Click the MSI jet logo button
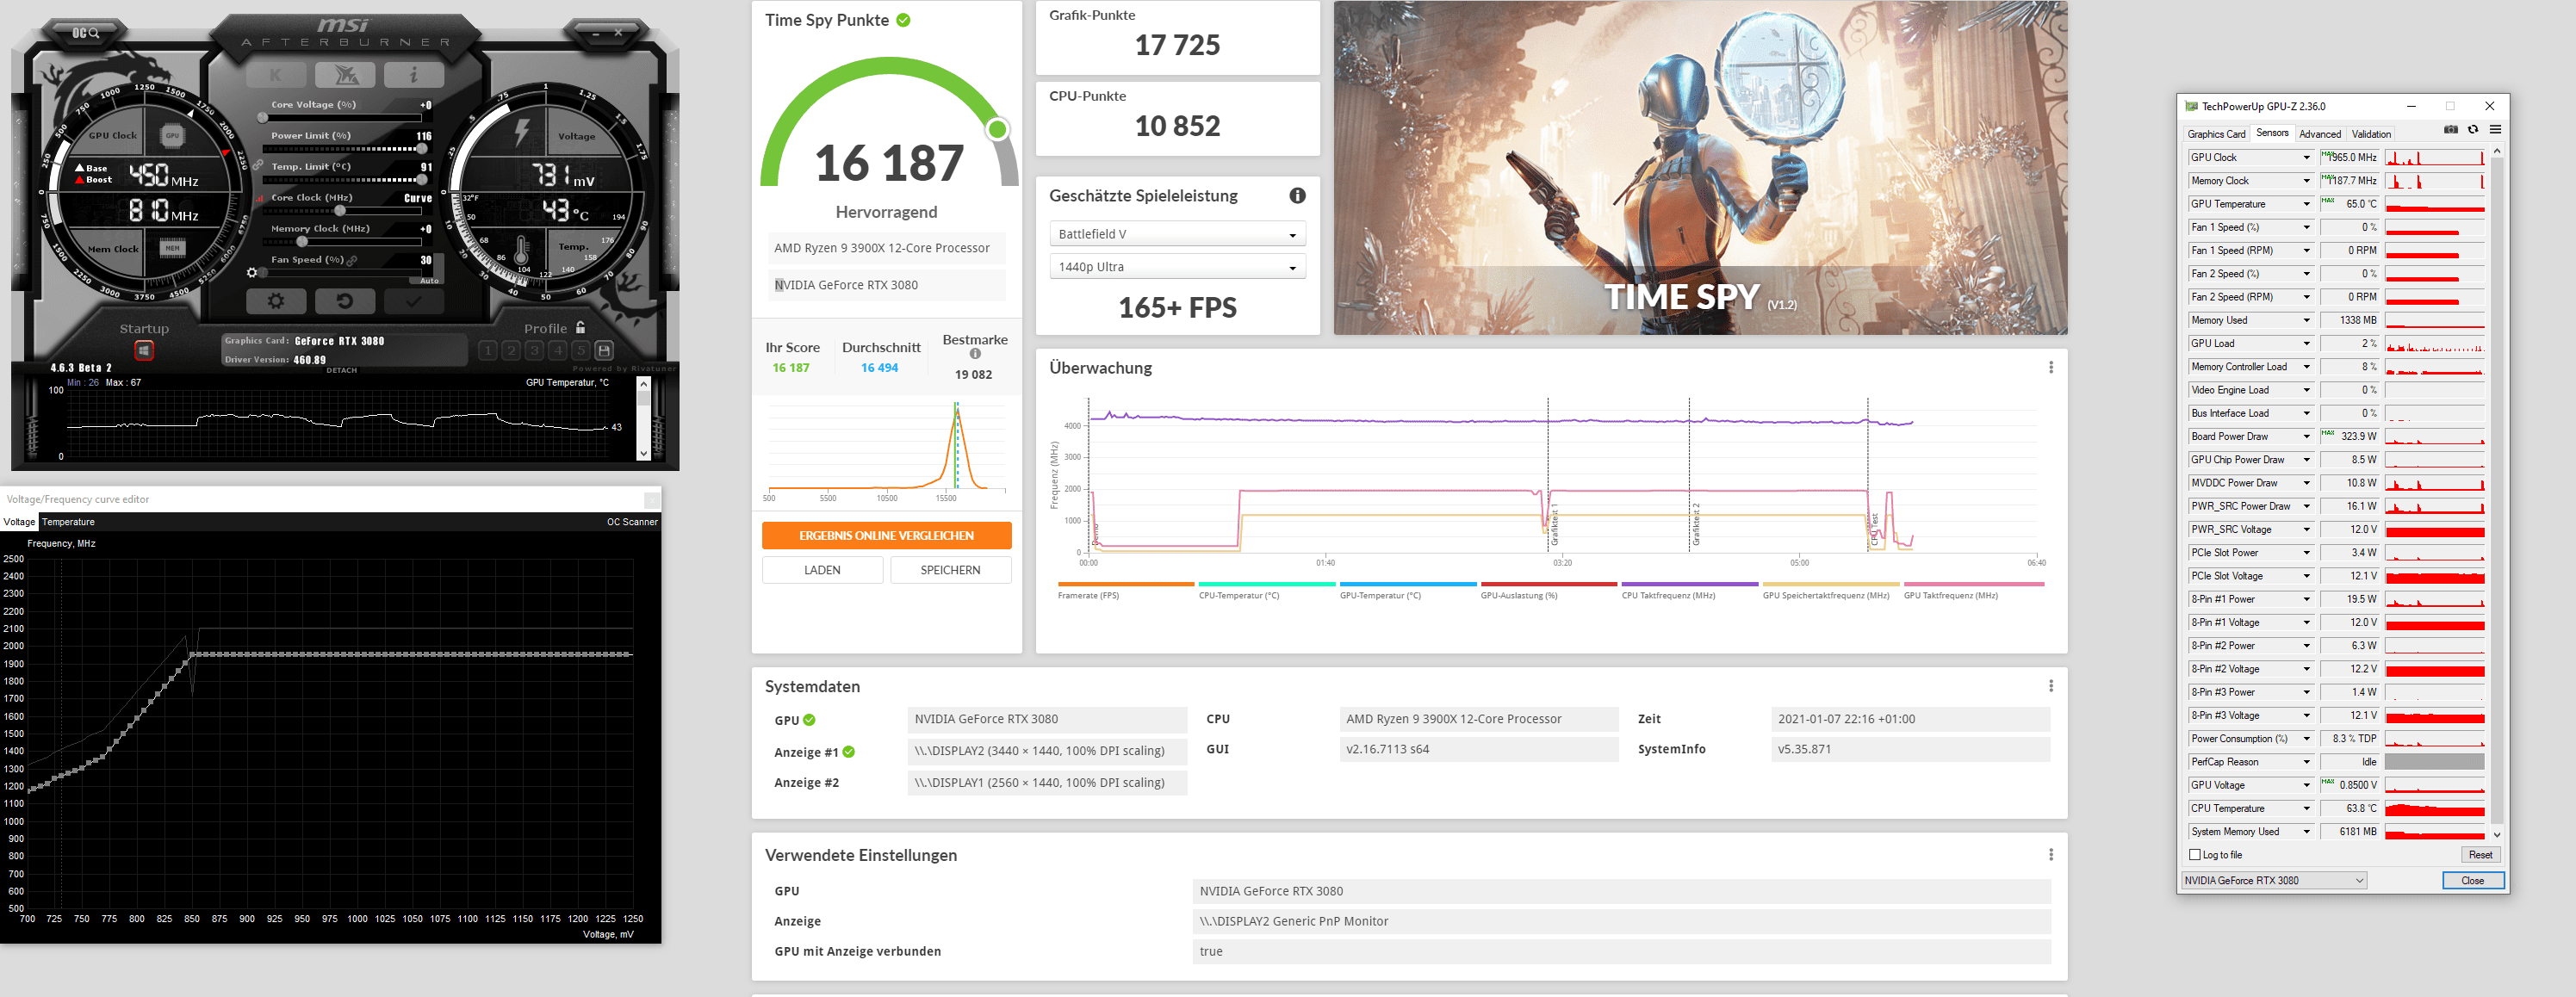Screen dimensions: 2576x997 pyautogui.click(x=345, y=74)
